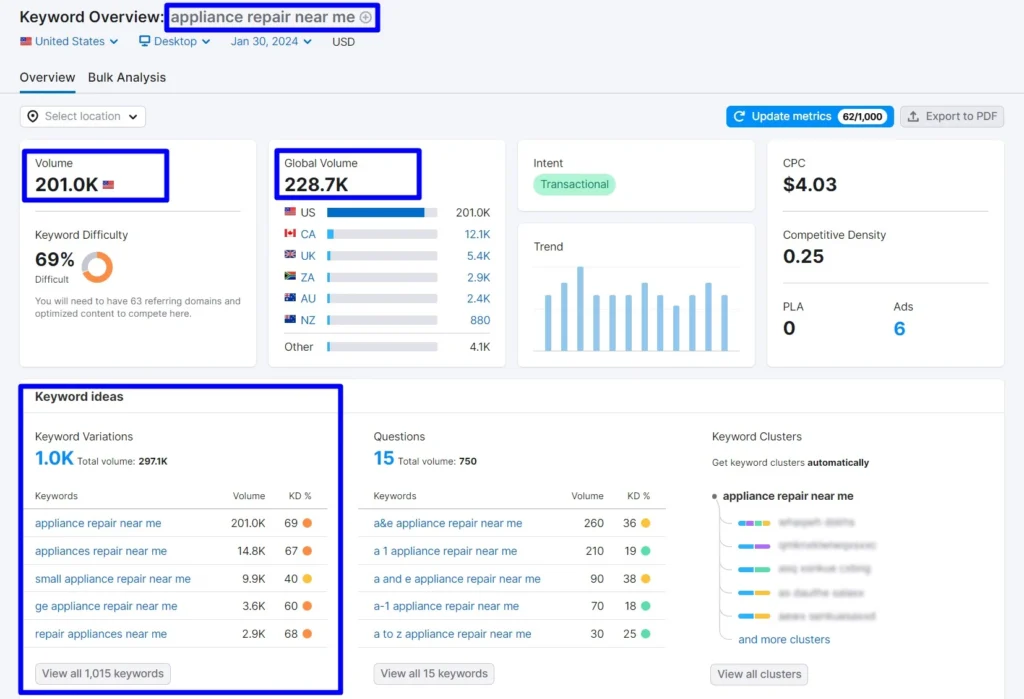
Task: Click the NZ volume value 880
Action: pos(480,320)
